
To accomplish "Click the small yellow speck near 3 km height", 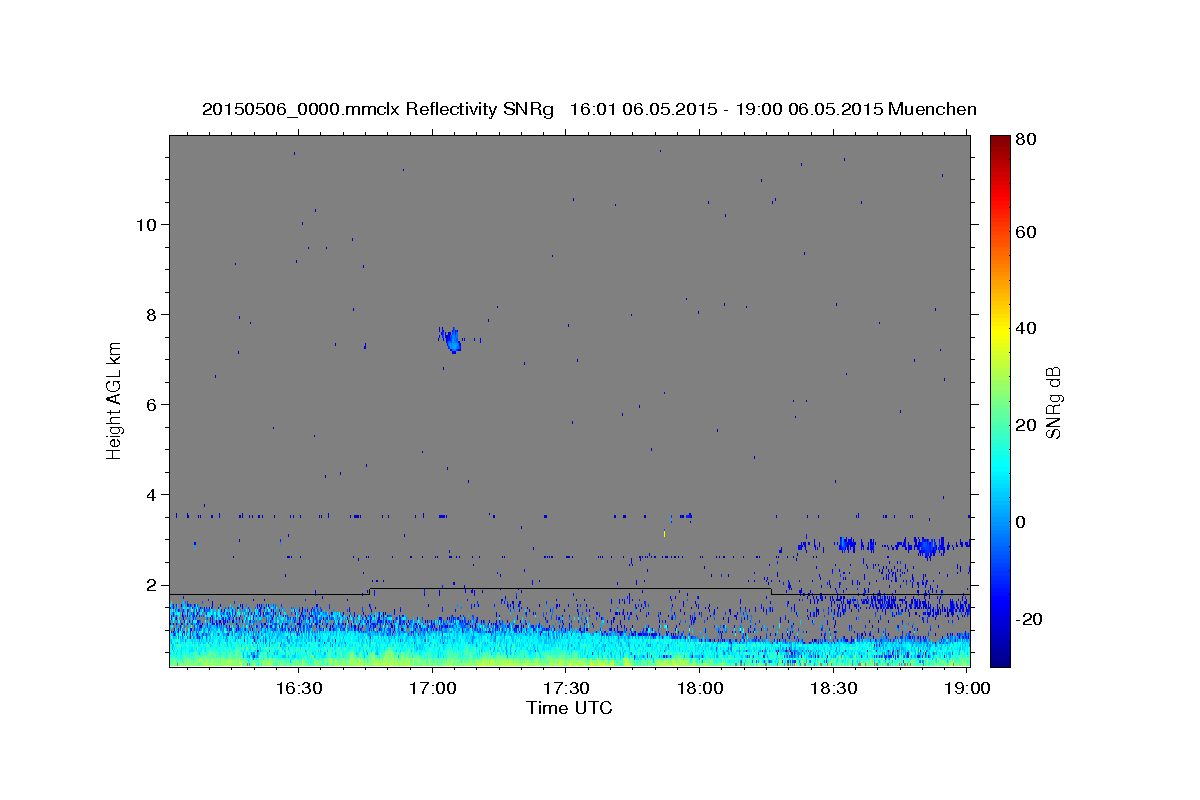I will tap(664, 534).
